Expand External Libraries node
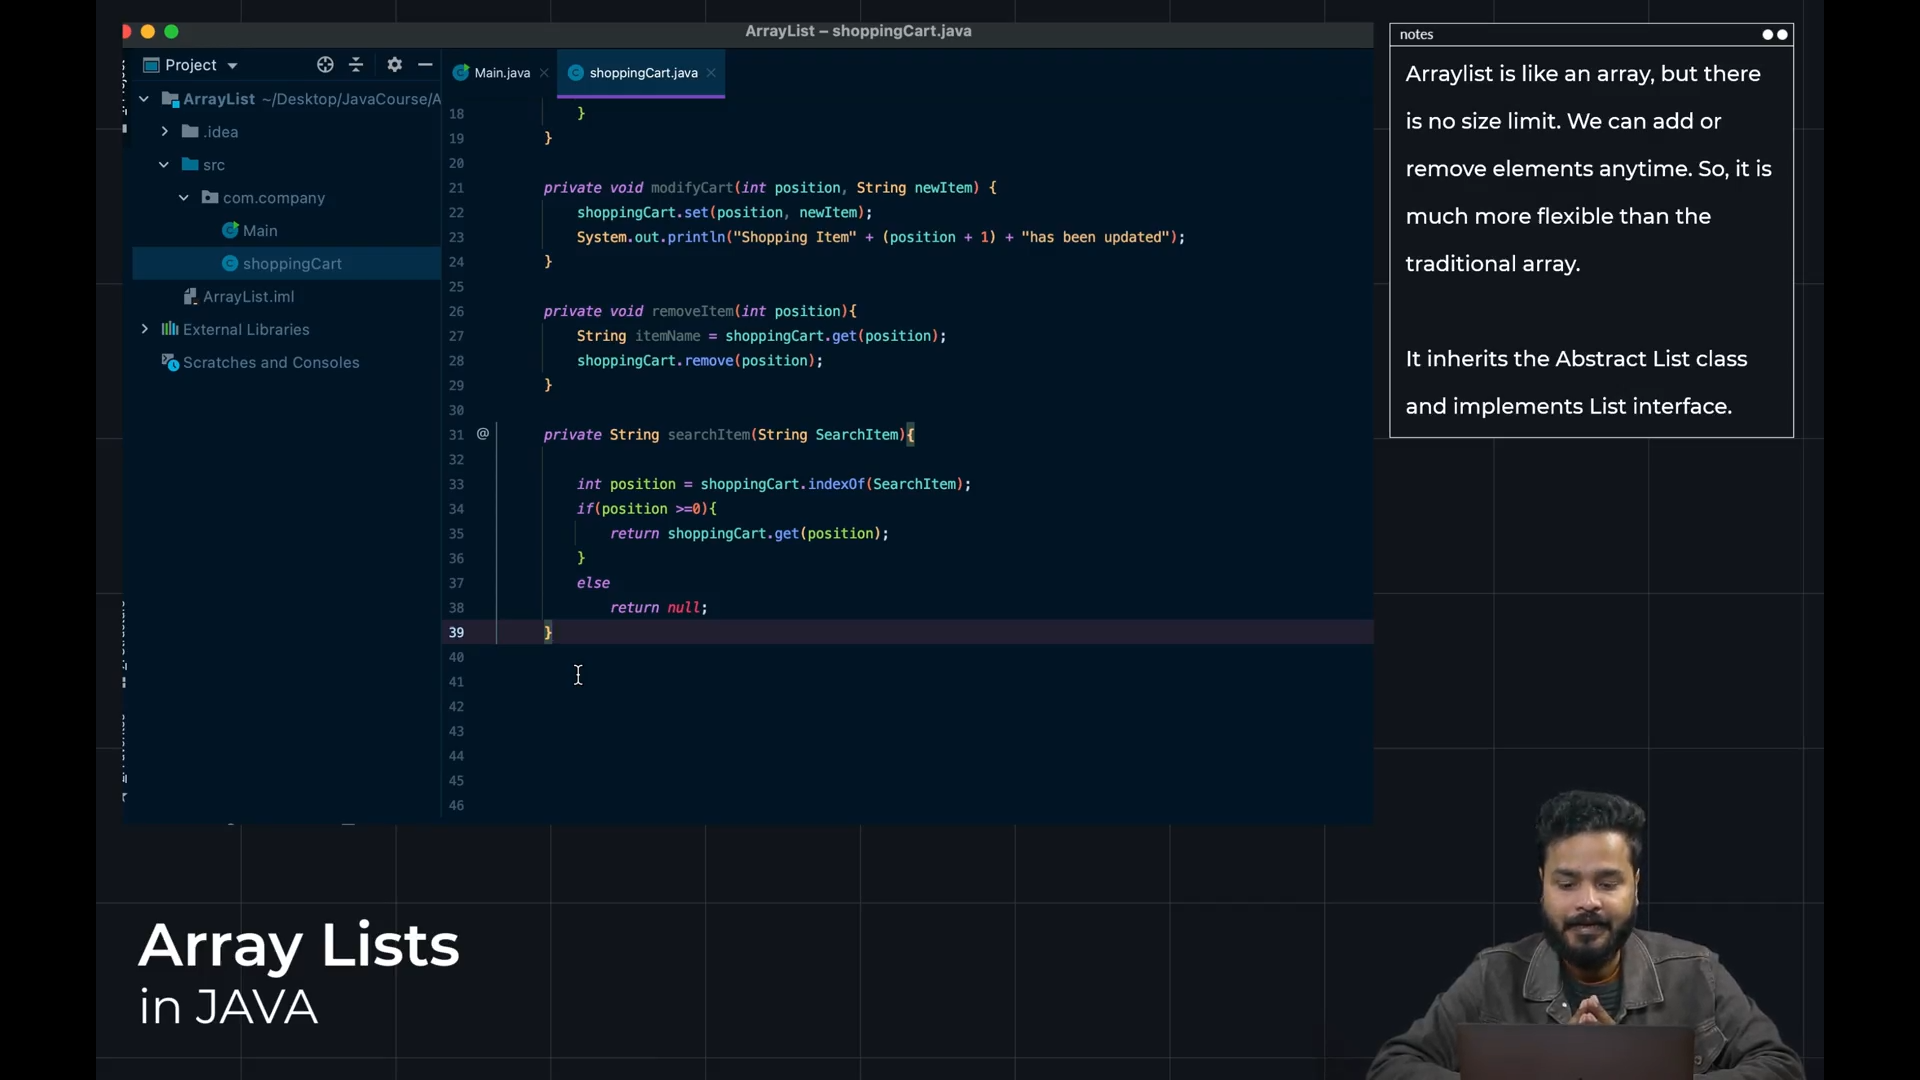 coord(145,329)
